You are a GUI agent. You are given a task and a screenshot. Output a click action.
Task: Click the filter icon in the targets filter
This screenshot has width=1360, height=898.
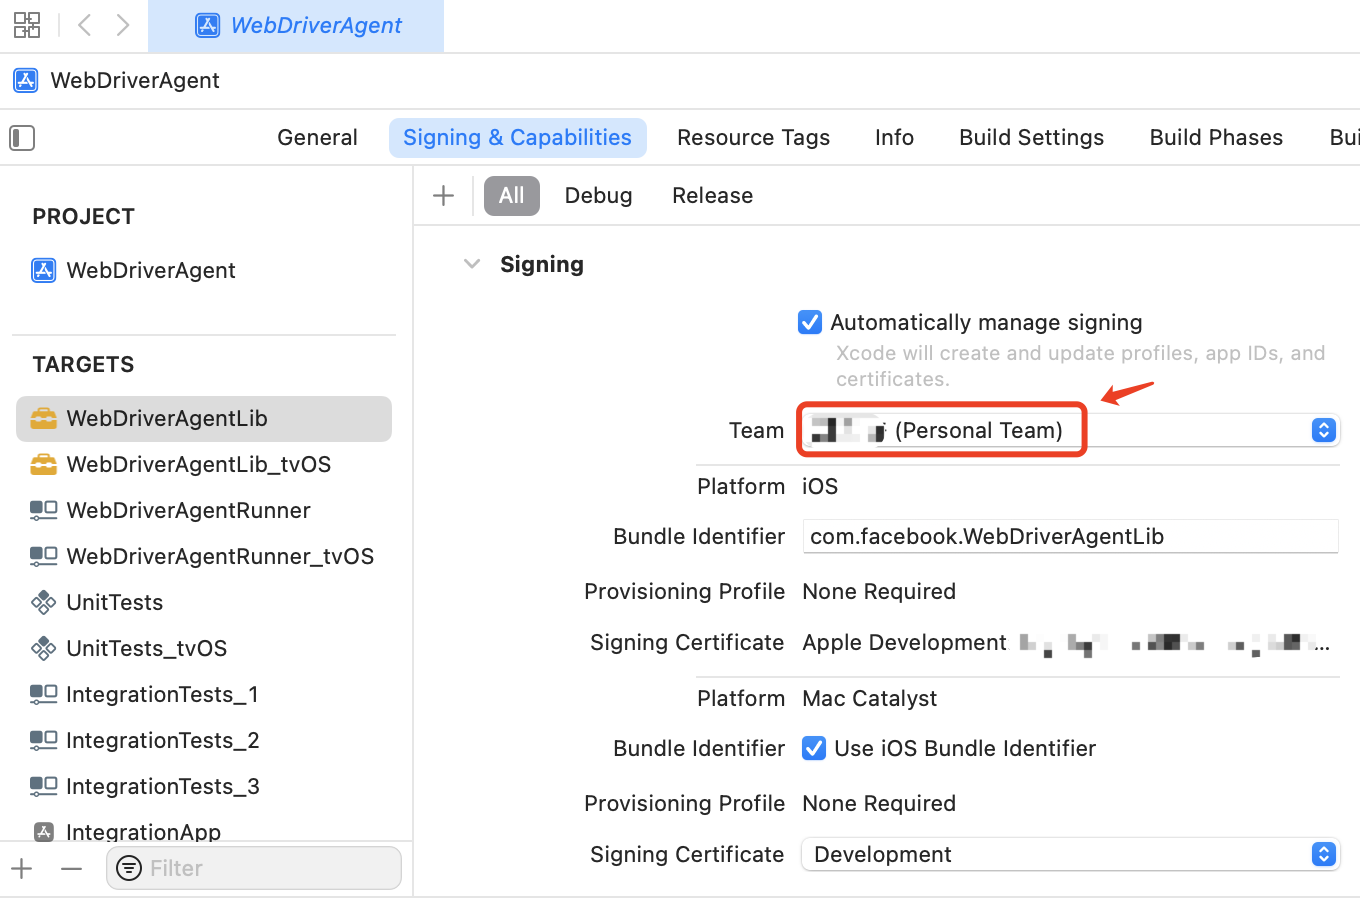129,868
